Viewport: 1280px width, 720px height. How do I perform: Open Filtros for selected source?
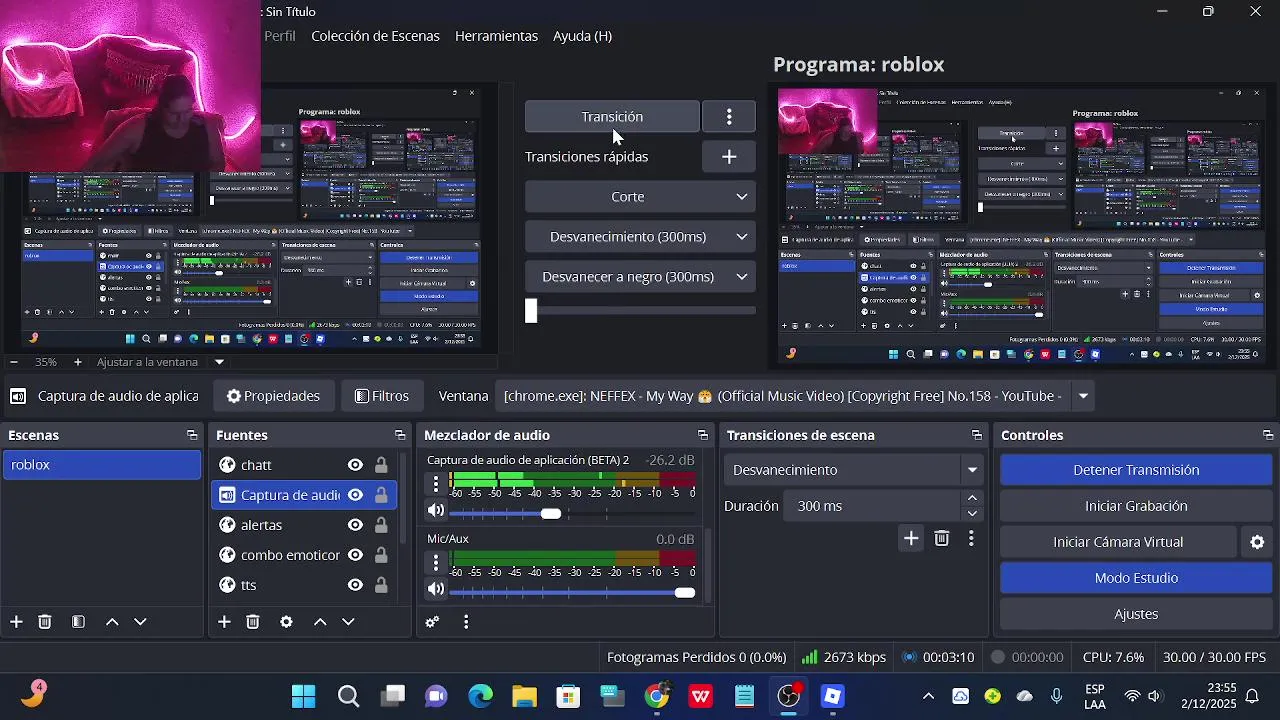382,396
